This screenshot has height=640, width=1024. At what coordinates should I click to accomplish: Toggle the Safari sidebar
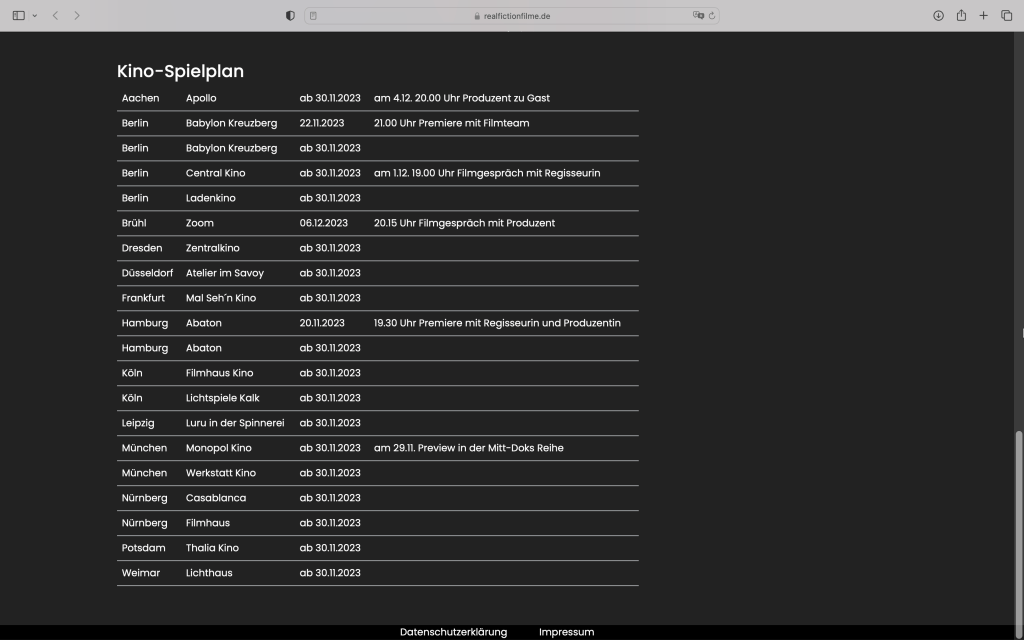(x=18, y=16)
